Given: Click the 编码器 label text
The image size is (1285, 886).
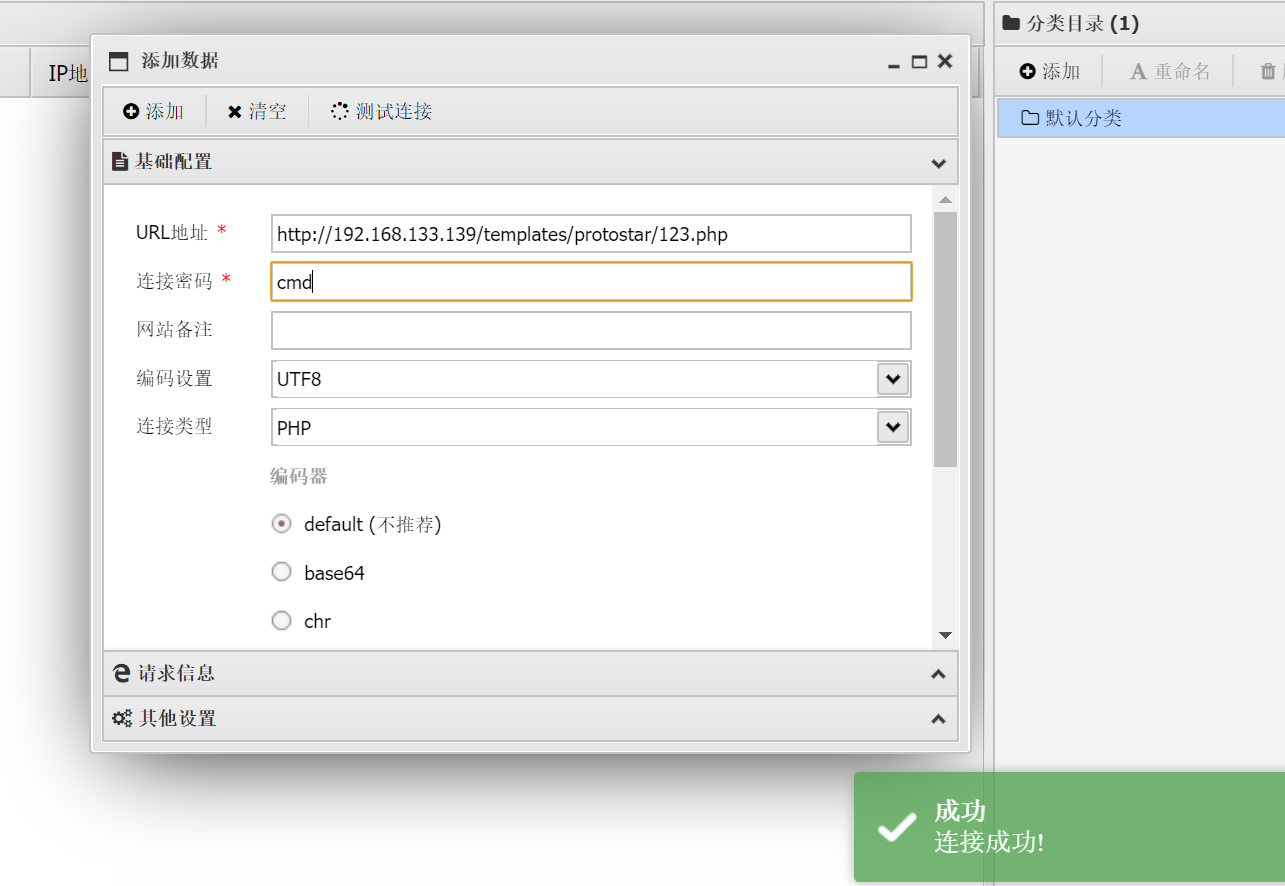Looking at the screenshot, I should tap(299, 476).
